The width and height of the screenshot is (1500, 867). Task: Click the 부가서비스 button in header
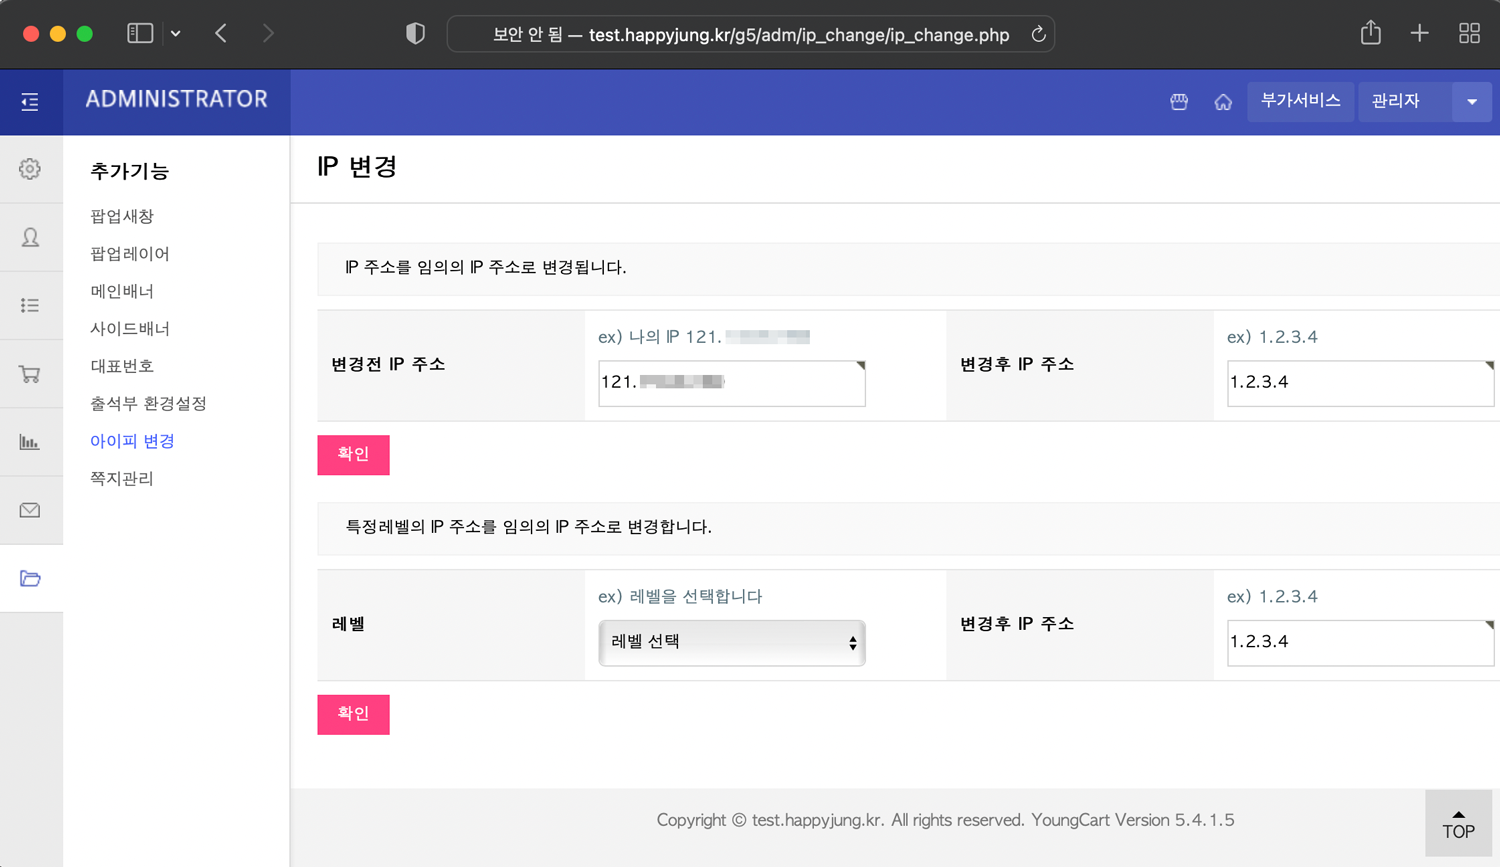(x=1300, y=101)
